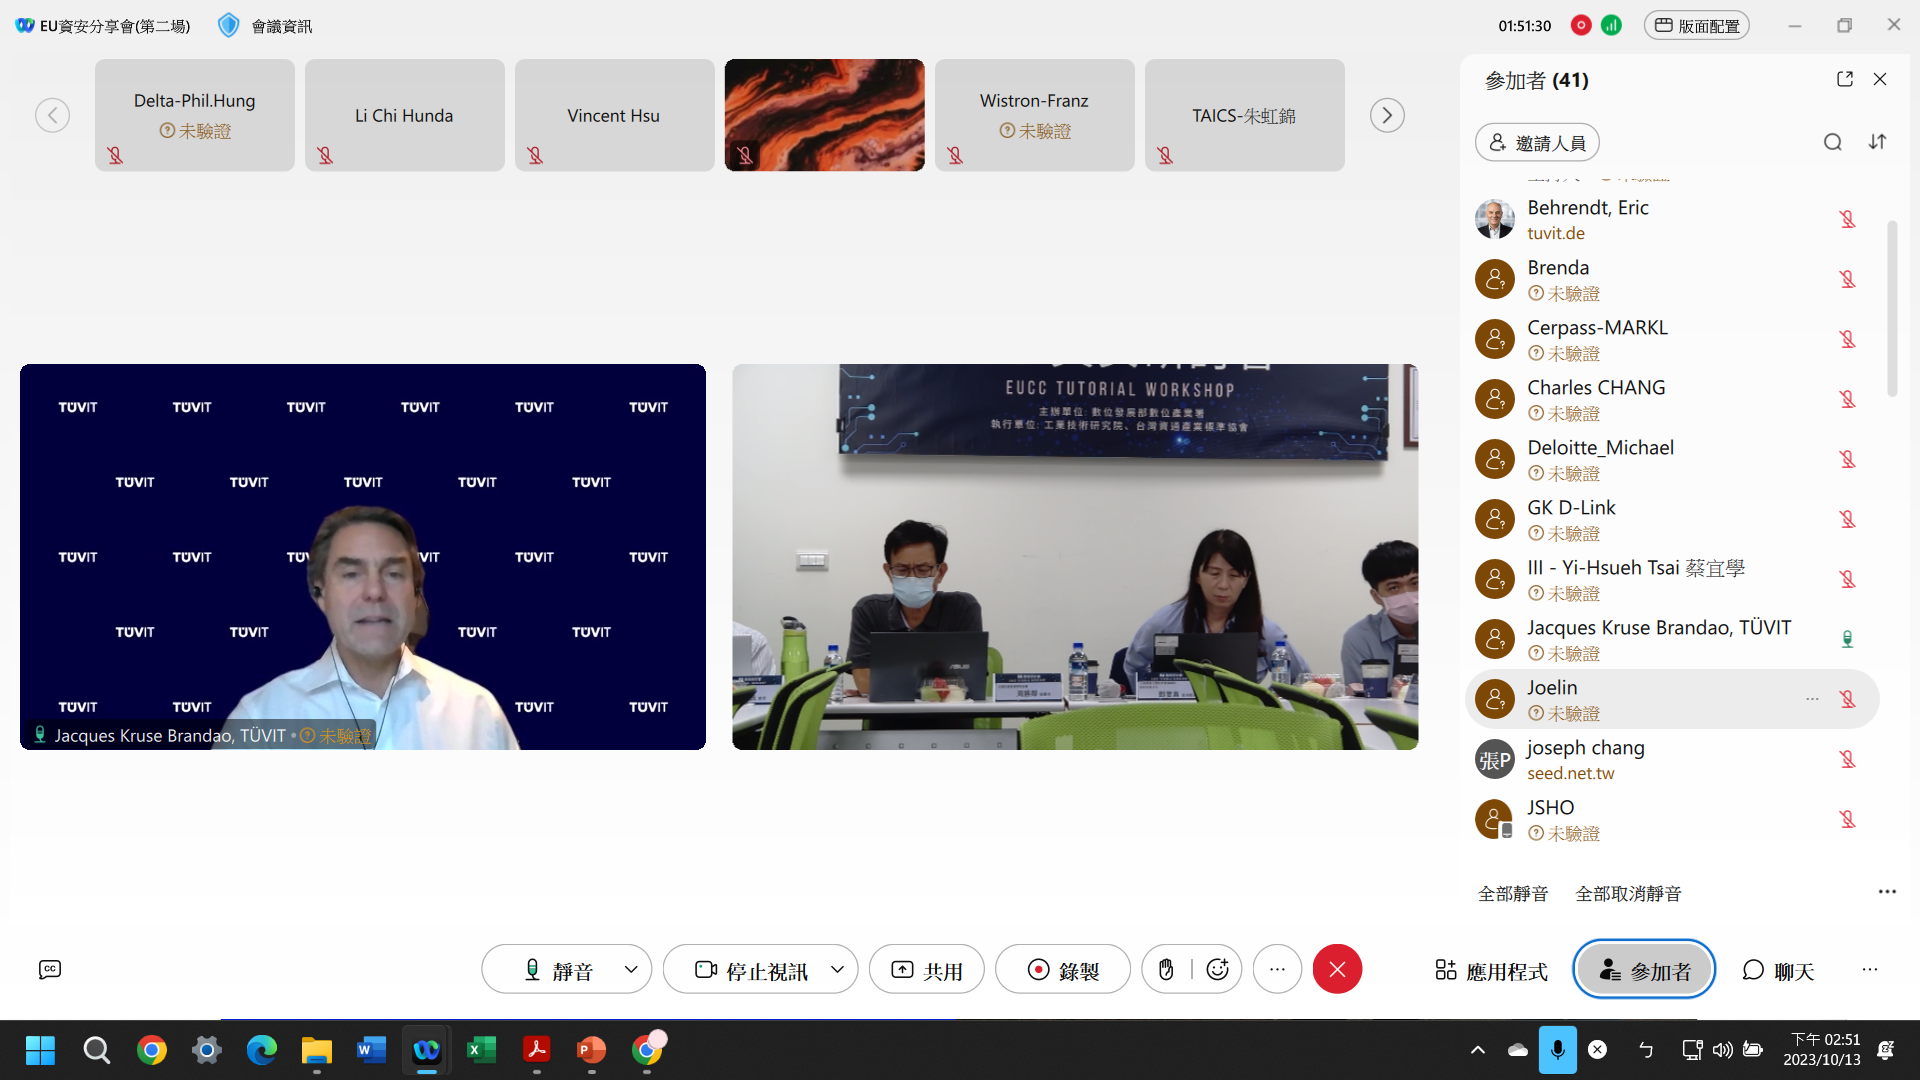Screen dimensions: 1920x1080
Task: Show next video thumbnails arrow
Action: [x=1387, y=115]
